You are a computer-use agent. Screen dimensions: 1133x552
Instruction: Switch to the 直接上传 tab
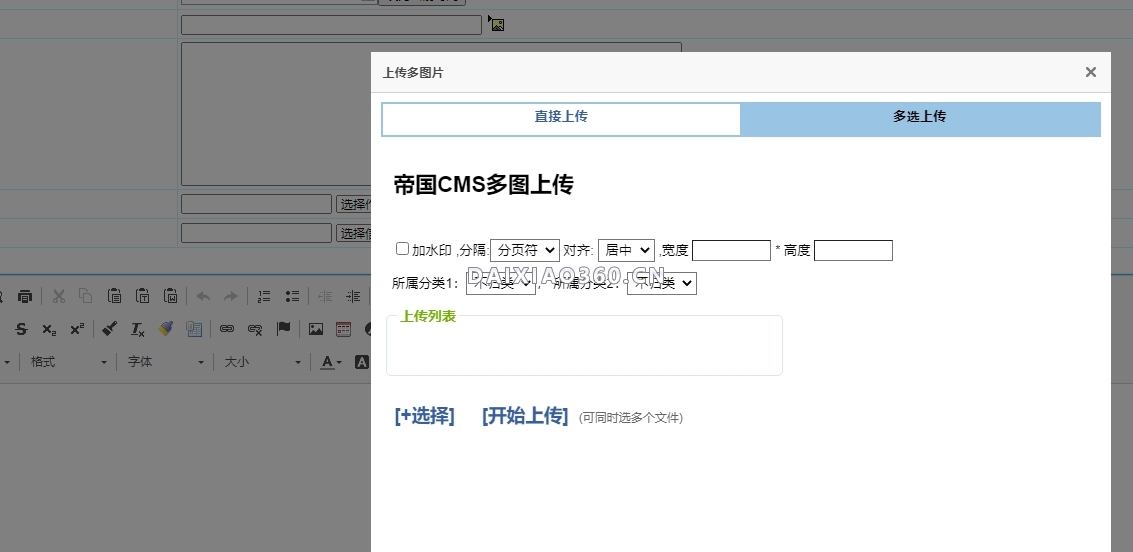pyautogui.click(x=561, y=118)
